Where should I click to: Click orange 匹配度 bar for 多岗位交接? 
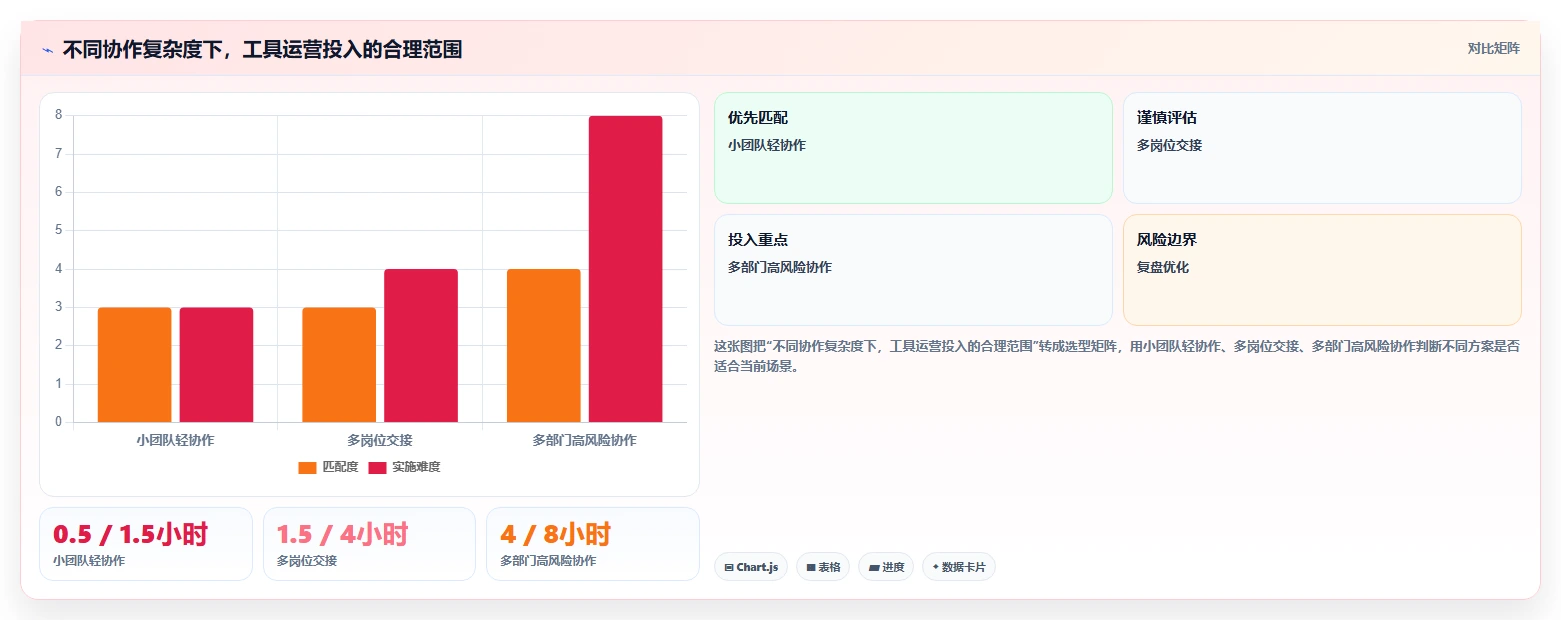pyautogui.click(x=339, y=365)
